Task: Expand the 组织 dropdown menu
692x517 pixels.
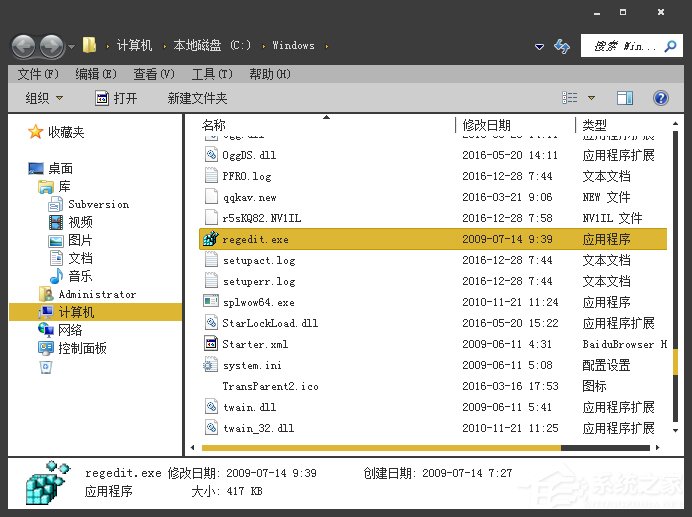Action: coord(44,98)
